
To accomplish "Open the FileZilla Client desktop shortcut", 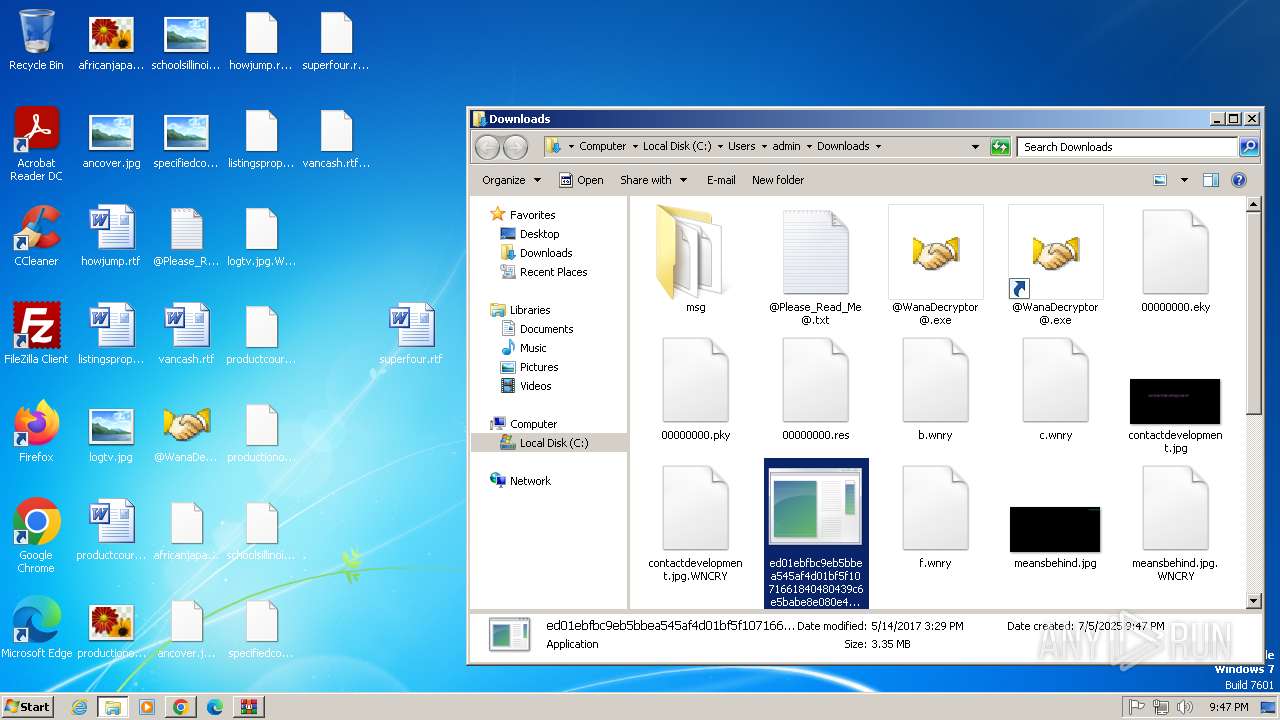I will (x=36, y=334).
